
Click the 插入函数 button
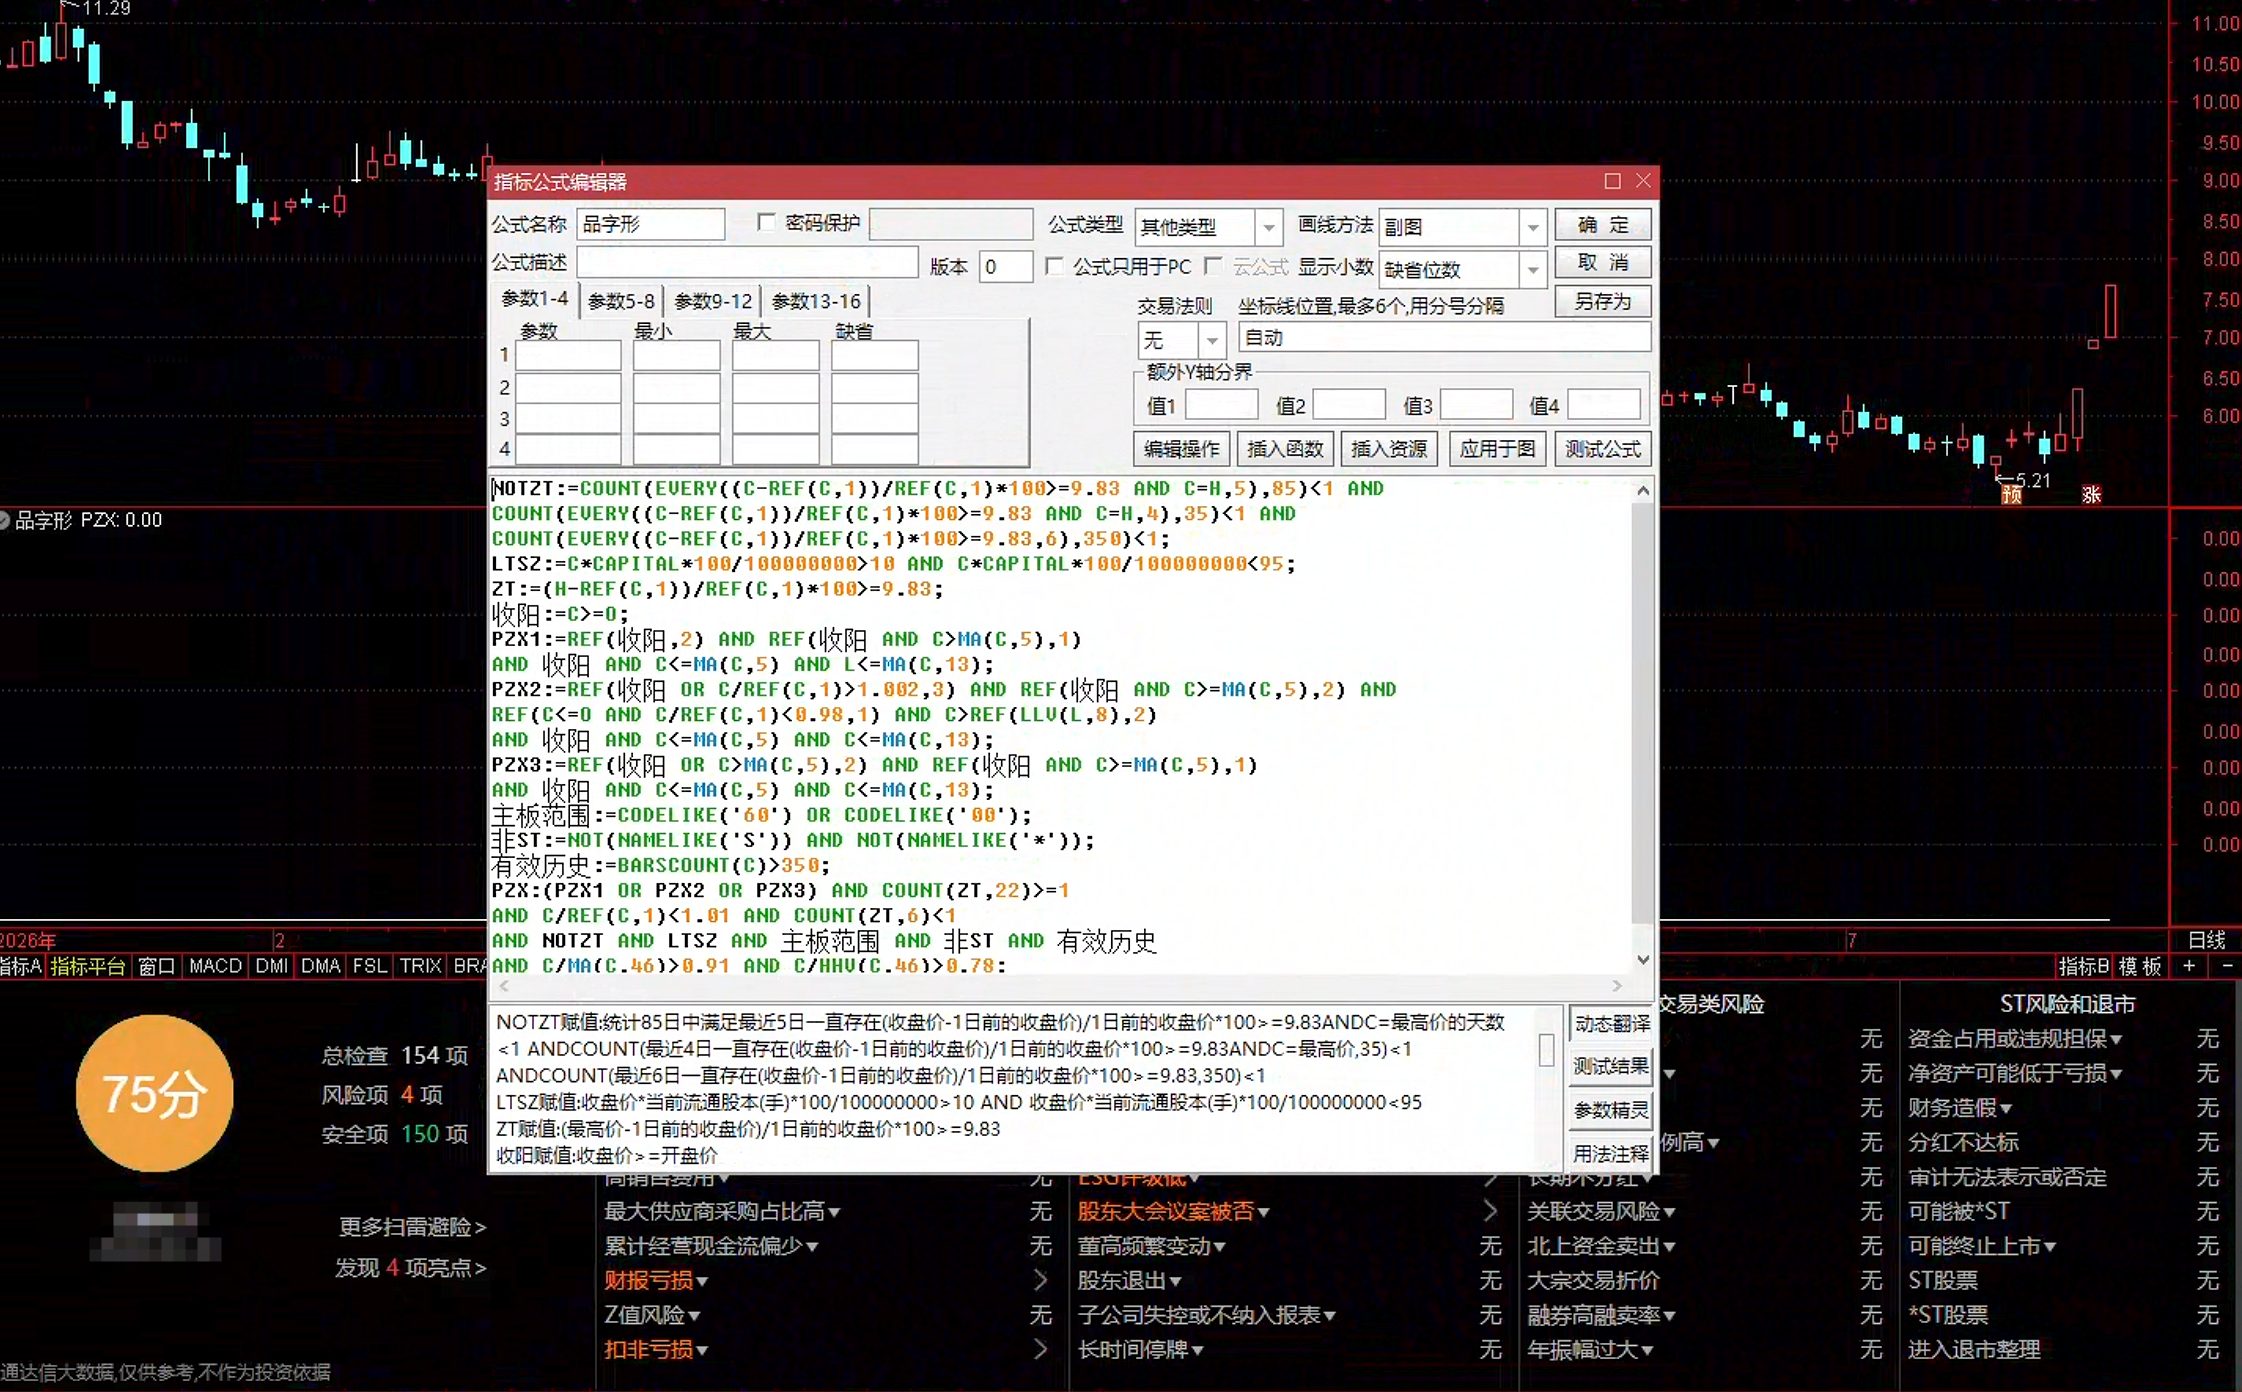tap(1285, 449)
